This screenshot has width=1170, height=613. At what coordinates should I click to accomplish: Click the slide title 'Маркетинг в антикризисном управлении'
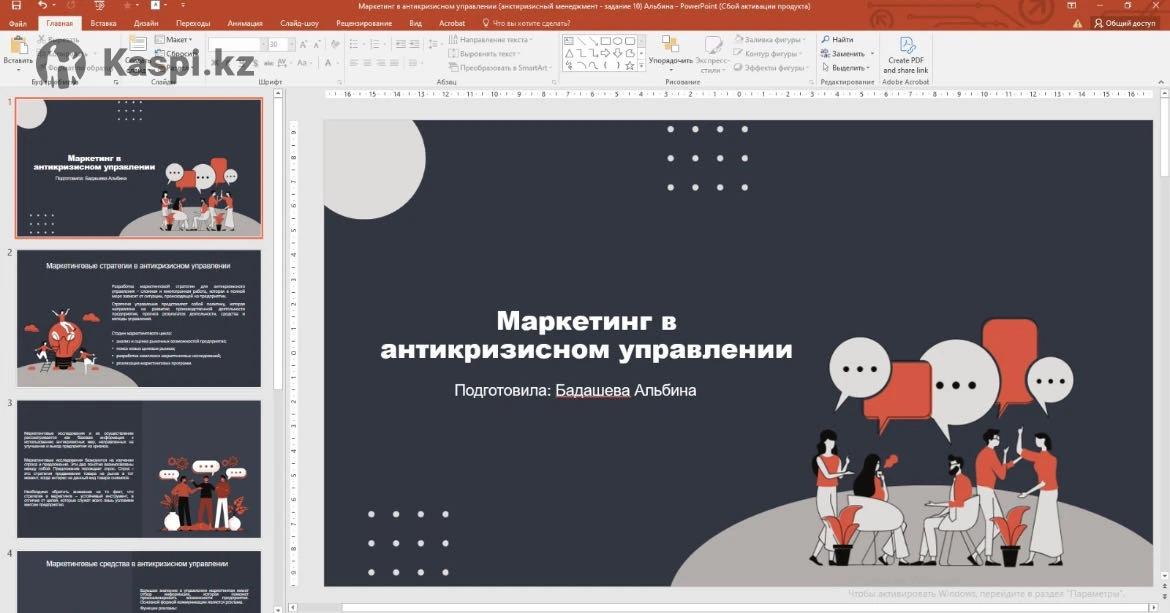[x=586, y=335]
